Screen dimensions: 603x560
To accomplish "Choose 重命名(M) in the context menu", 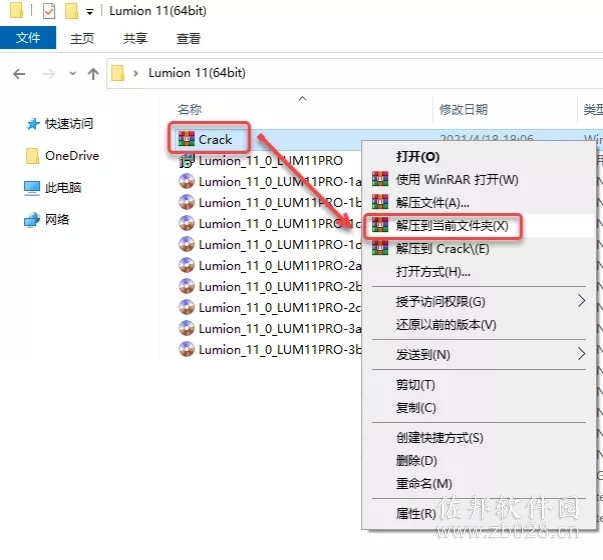I will 424,483.
